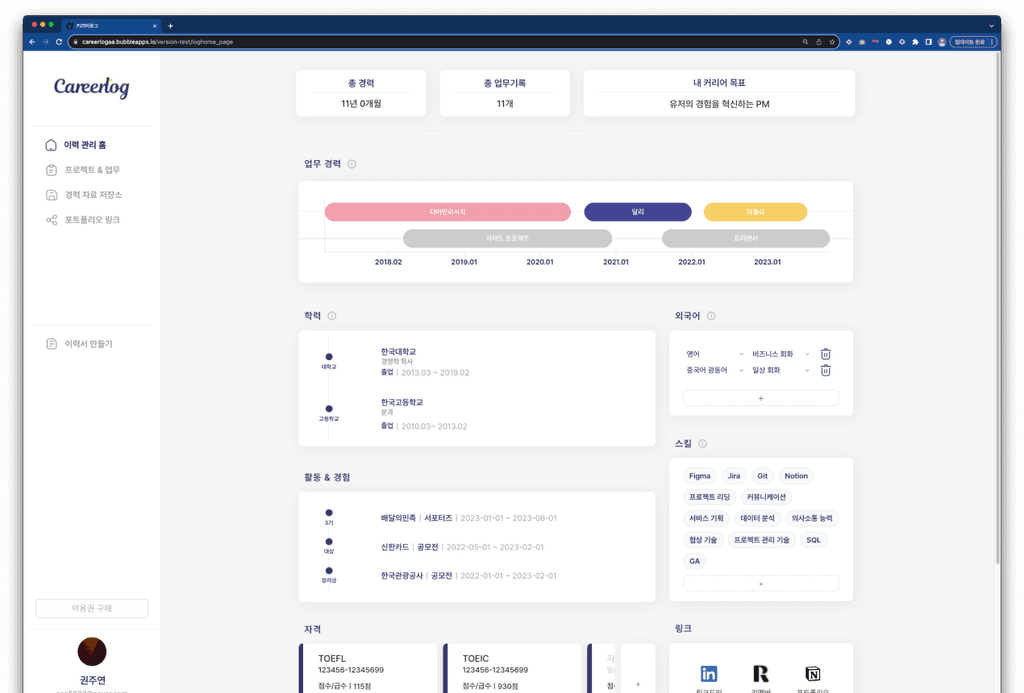
Task: Click the 한국고등학교 education entry
Action: [x=424, y=414]
